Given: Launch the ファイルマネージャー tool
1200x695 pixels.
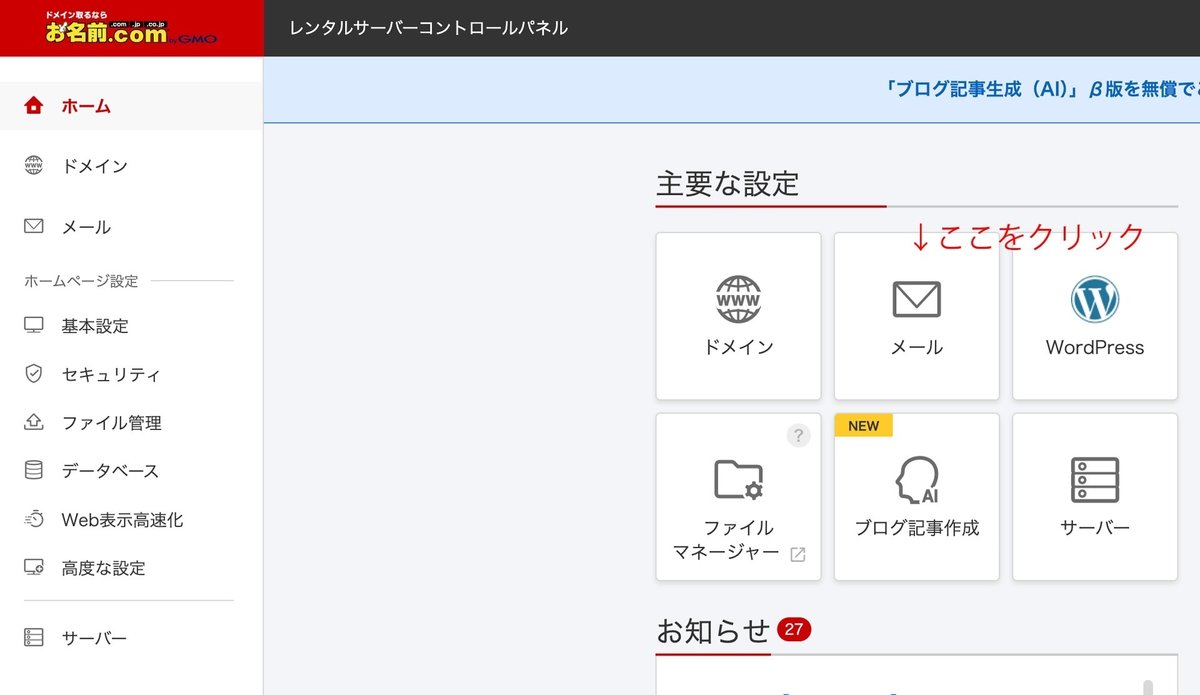Looking at the screenshot, I should [x=738, y=496].
